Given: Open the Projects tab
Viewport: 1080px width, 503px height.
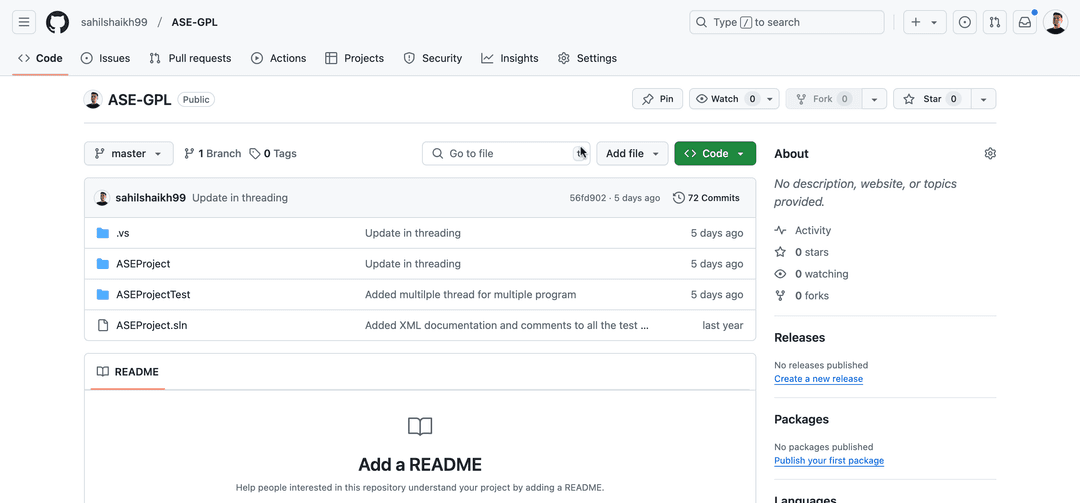Looking at the screenshot, I should (355, 59).
